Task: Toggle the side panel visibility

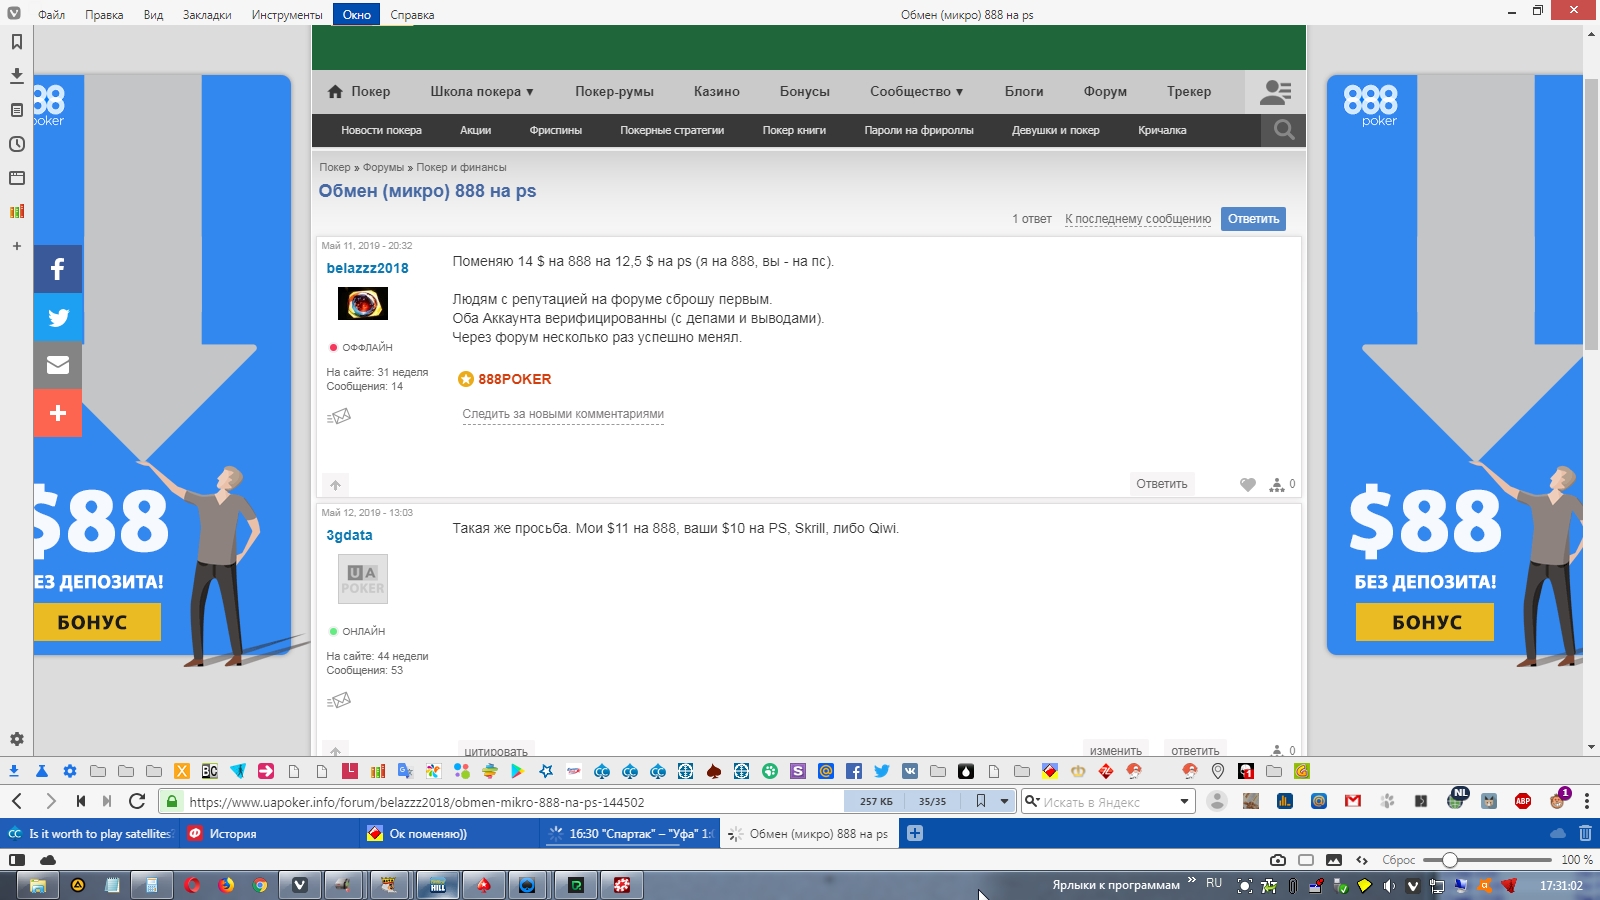Action: (x=17, y=860)
